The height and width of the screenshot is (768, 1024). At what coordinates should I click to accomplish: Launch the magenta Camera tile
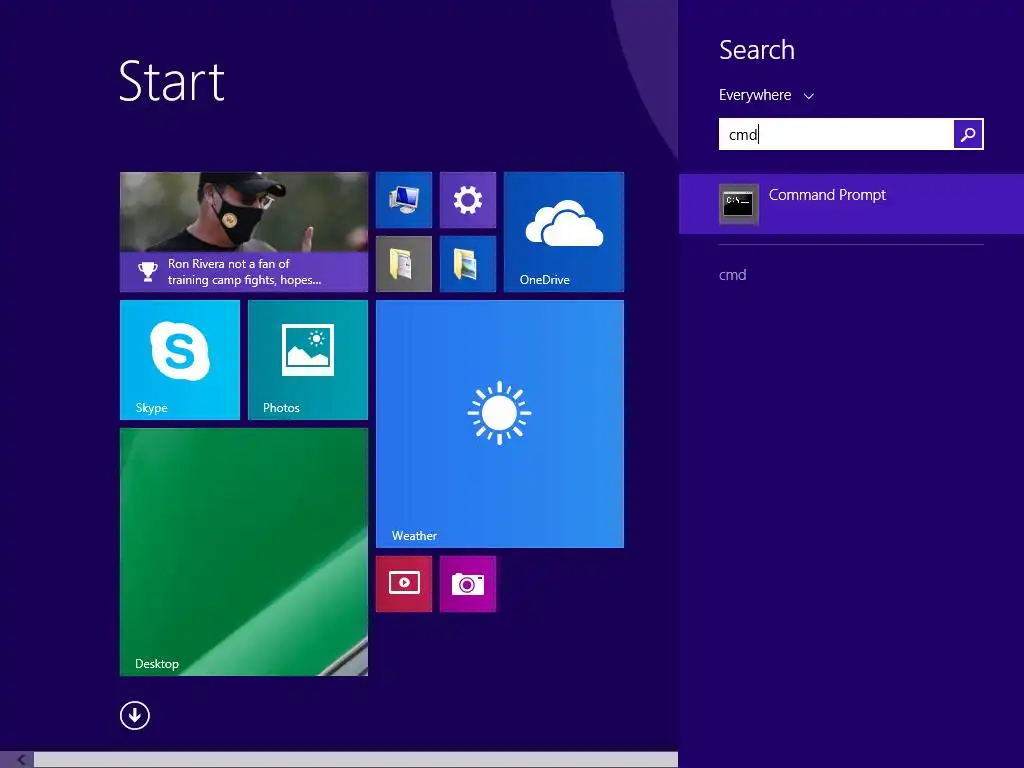(468, 584)
